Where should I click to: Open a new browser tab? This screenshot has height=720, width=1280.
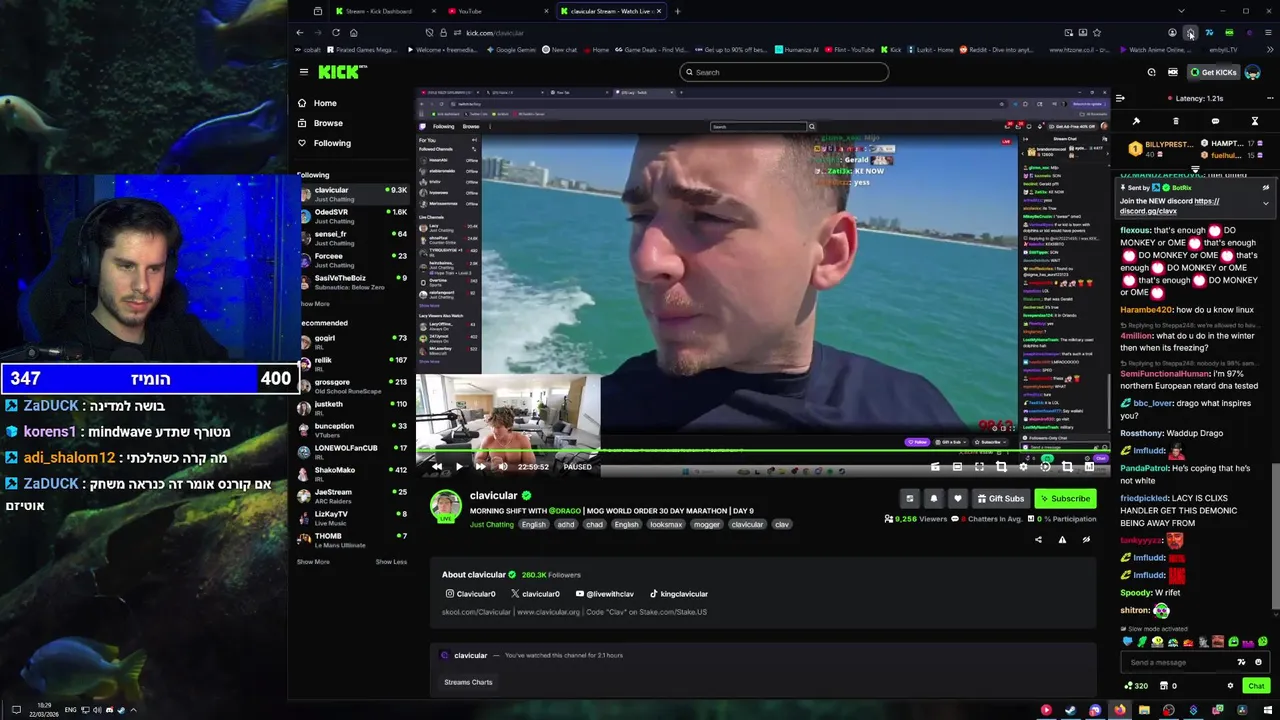tap(677, 11)
